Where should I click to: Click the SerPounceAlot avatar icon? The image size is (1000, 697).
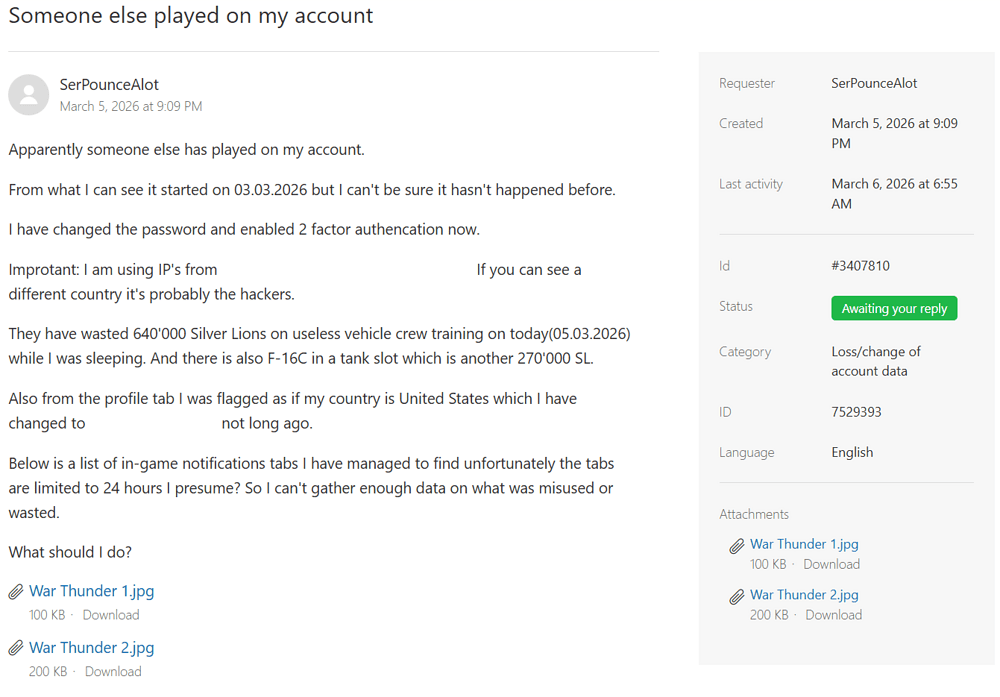[29, 95]
